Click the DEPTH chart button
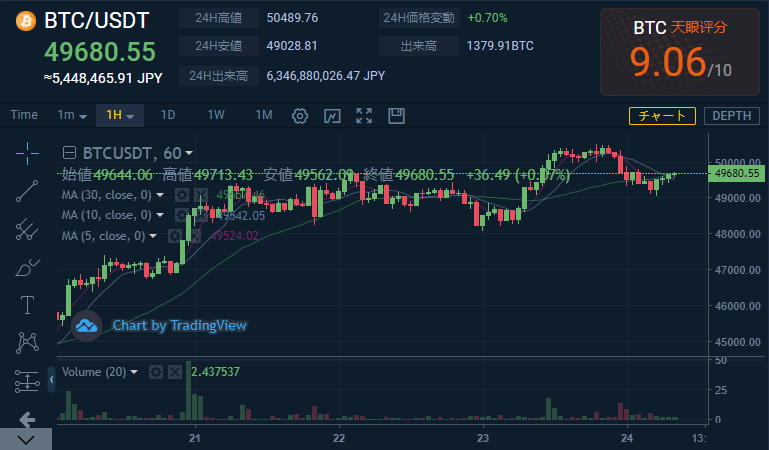 [x=732, y=116]
